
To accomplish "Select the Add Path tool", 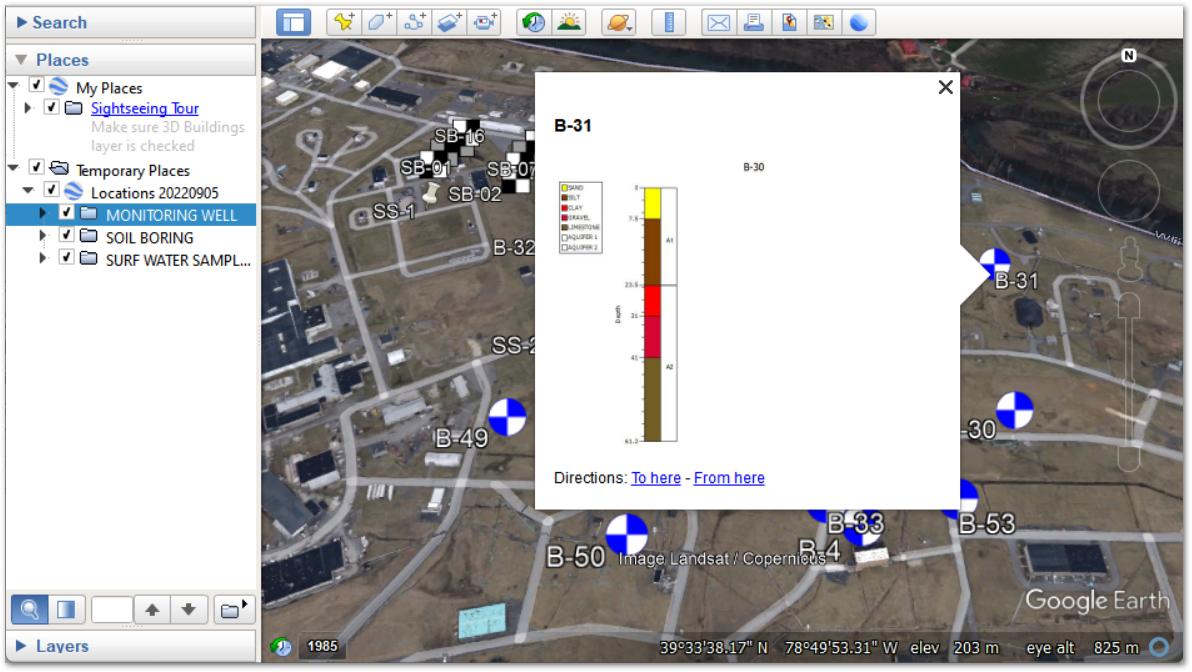I will pyautogui.click(x=414, y=22).
